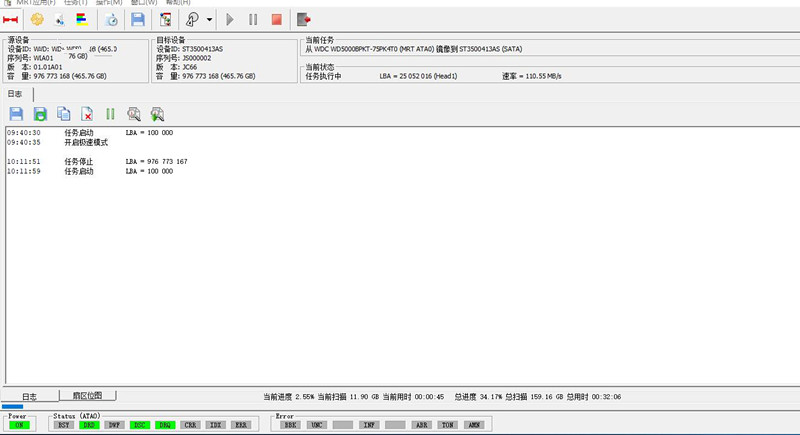
Task: Open the MRT应用(F) menu
Action: coord(36,3)
